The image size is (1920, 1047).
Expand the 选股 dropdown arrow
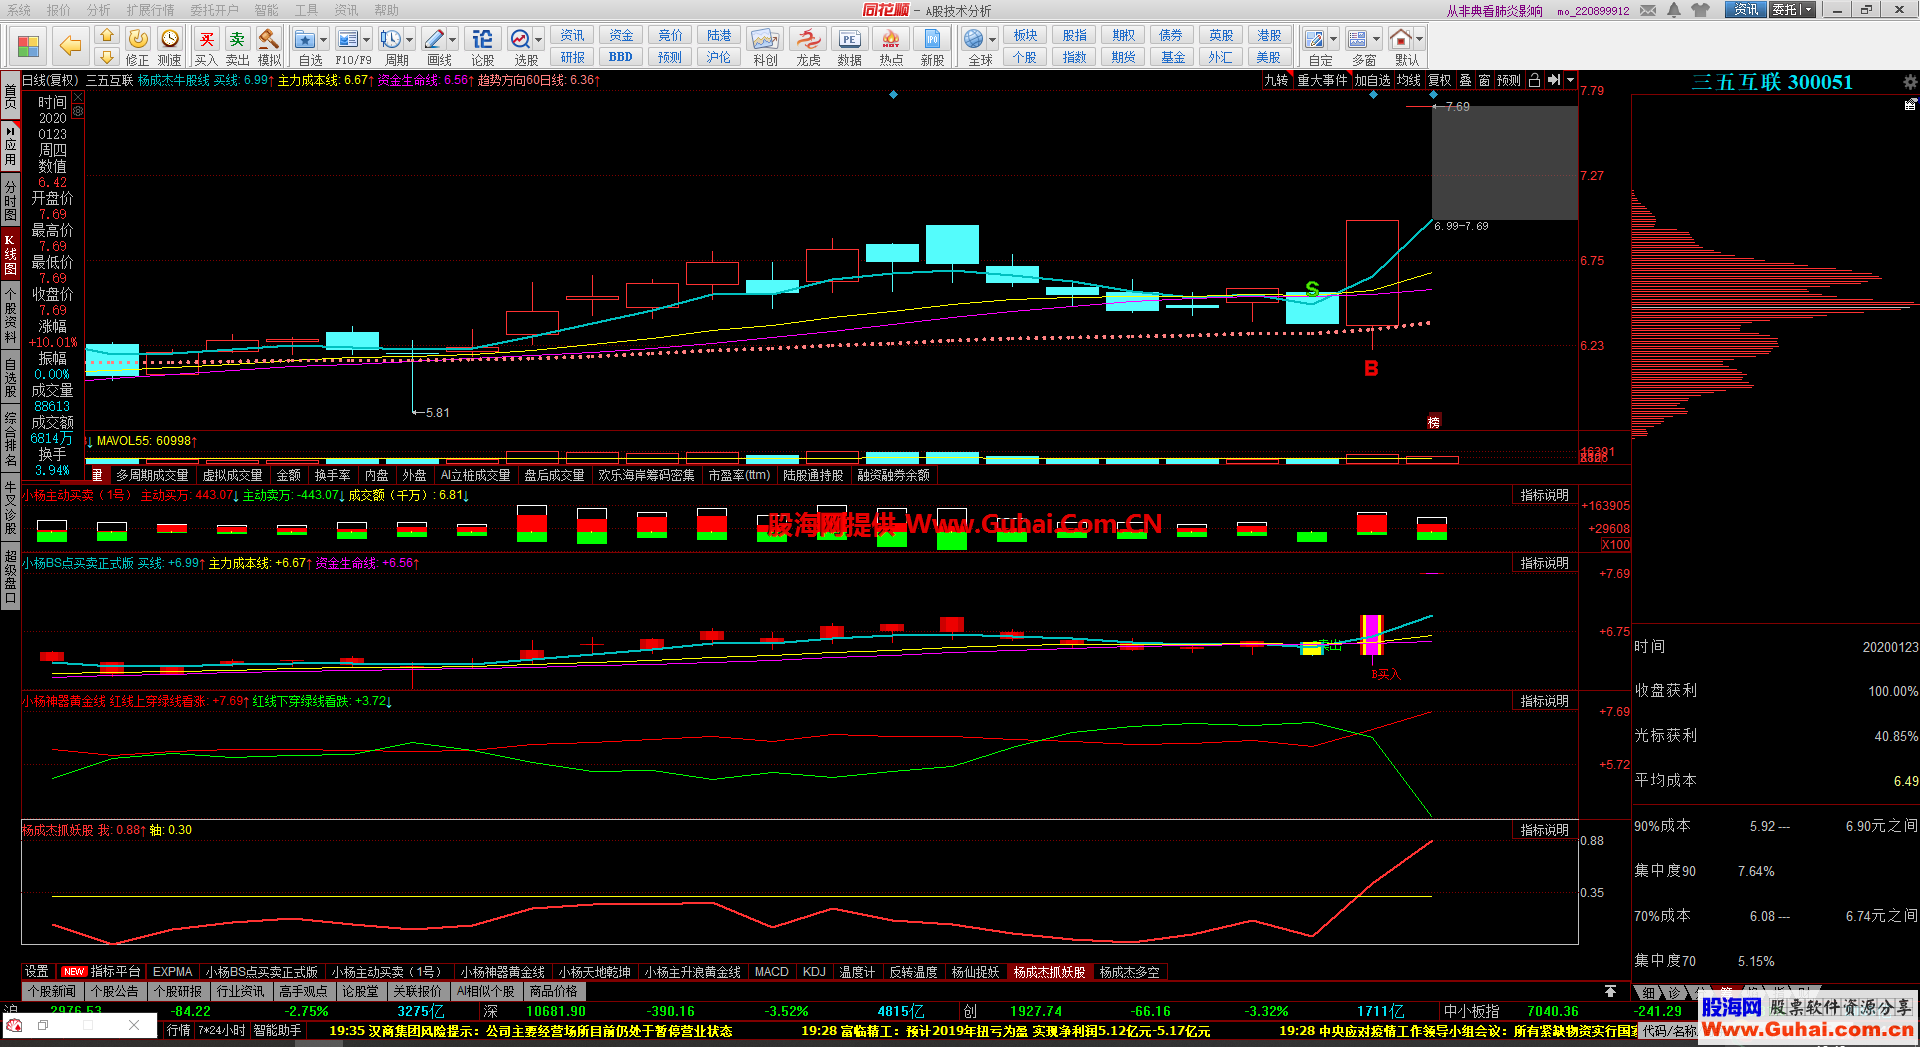539,40
